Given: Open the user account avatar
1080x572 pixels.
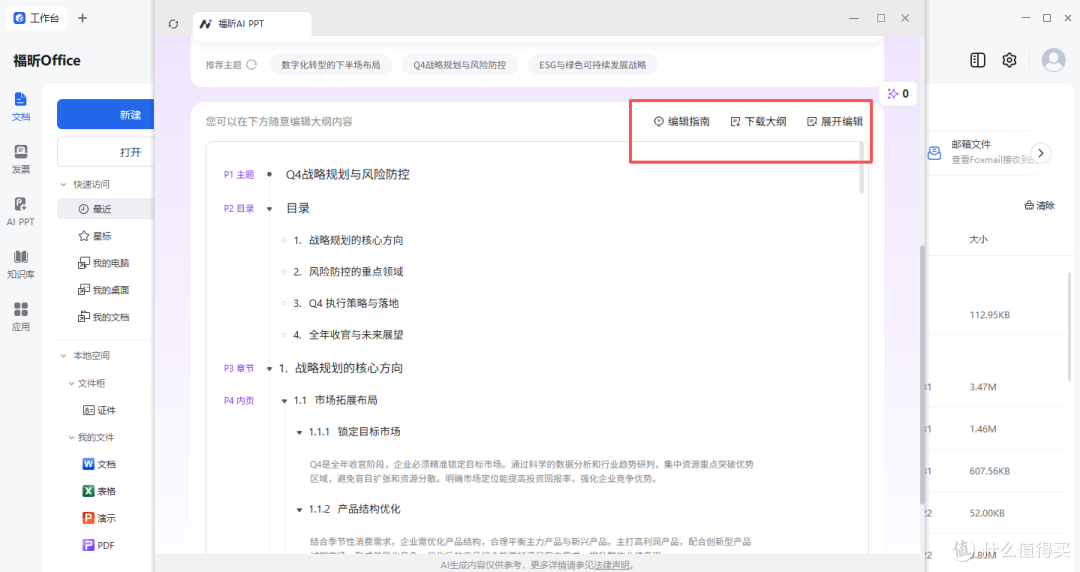Looking at the screenshot, I should point(1053,60).
